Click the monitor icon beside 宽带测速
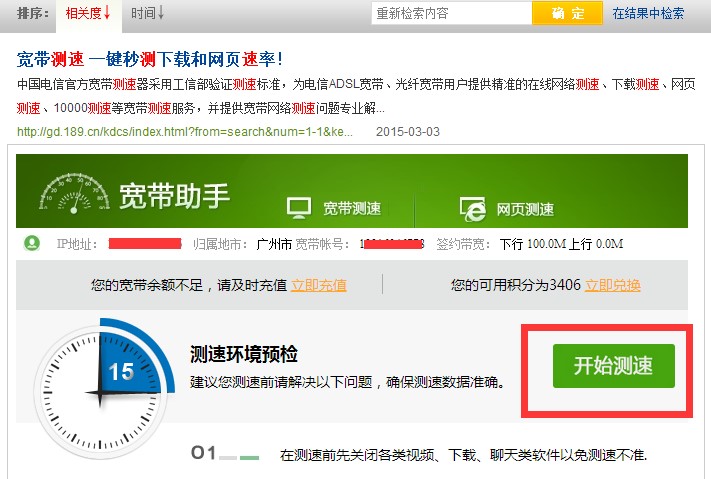 (x=299, y=208)
